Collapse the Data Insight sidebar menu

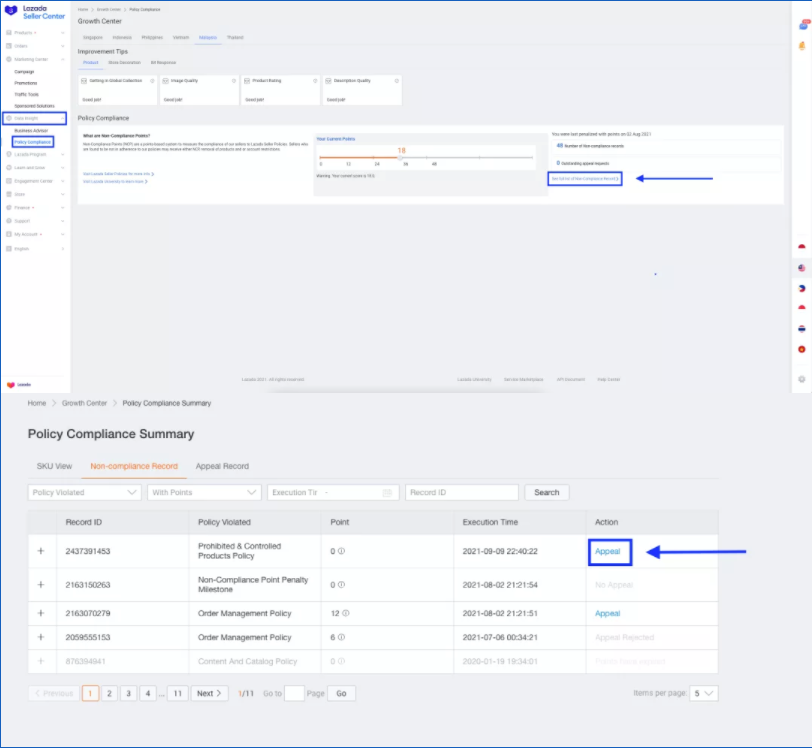pos(35,119)
